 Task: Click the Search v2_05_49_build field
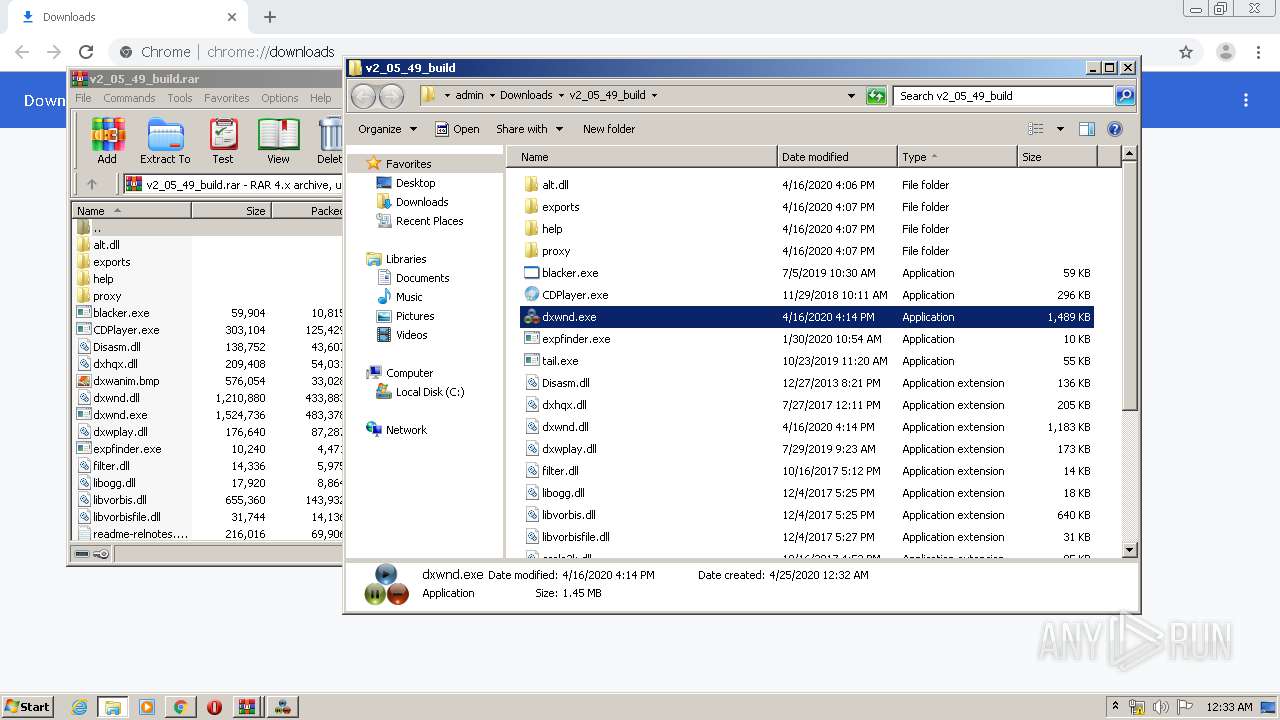[1003, 96]
